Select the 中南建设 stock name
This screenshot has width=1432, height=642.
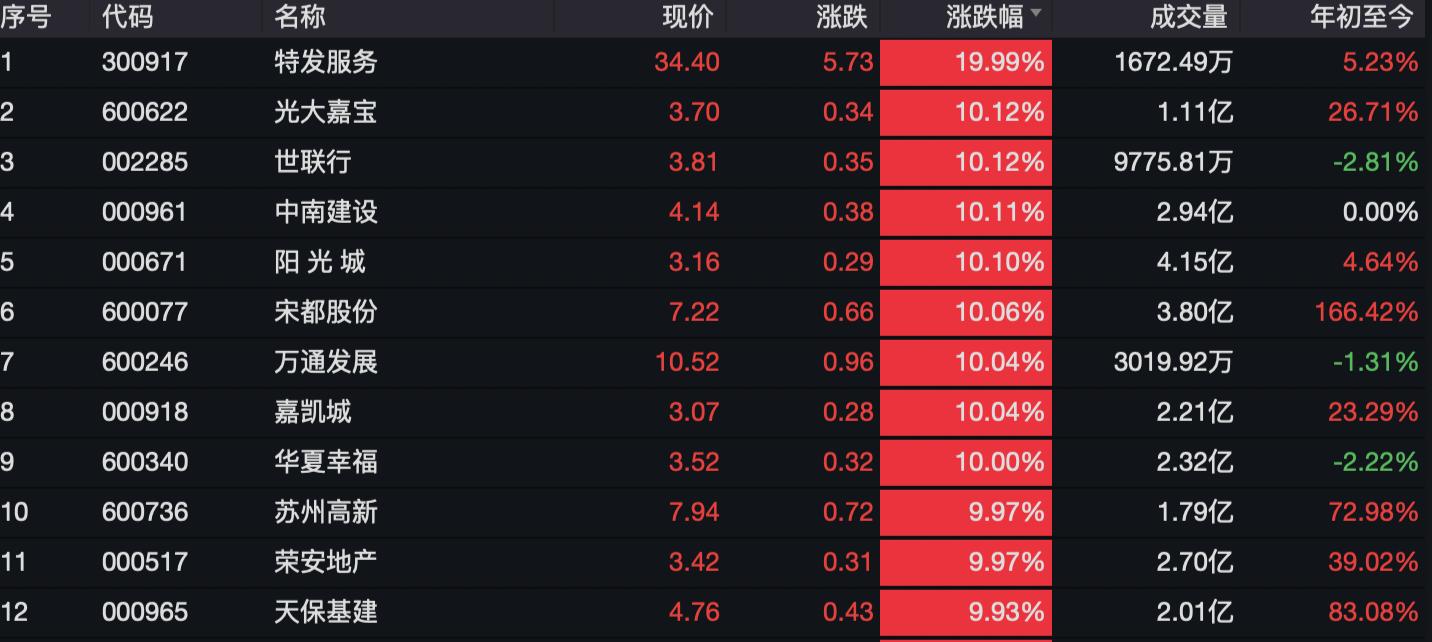coord(326,212)
